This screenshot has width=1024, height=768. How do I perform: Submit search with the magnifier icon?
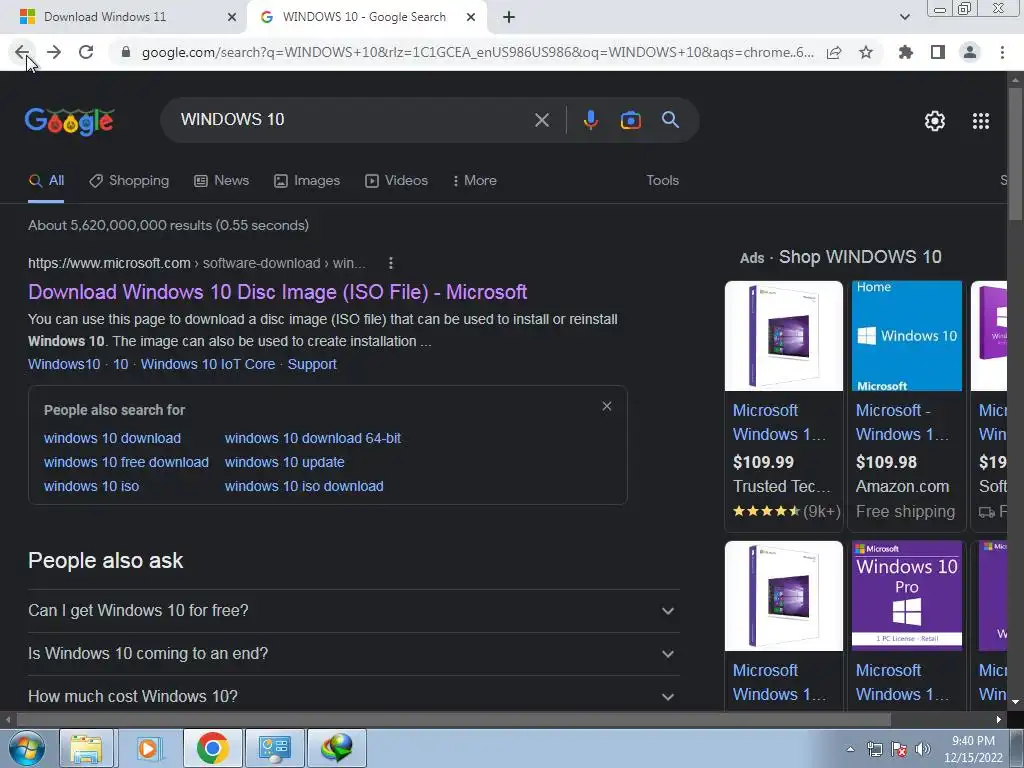pyautogui.click(x=670, y=120)
